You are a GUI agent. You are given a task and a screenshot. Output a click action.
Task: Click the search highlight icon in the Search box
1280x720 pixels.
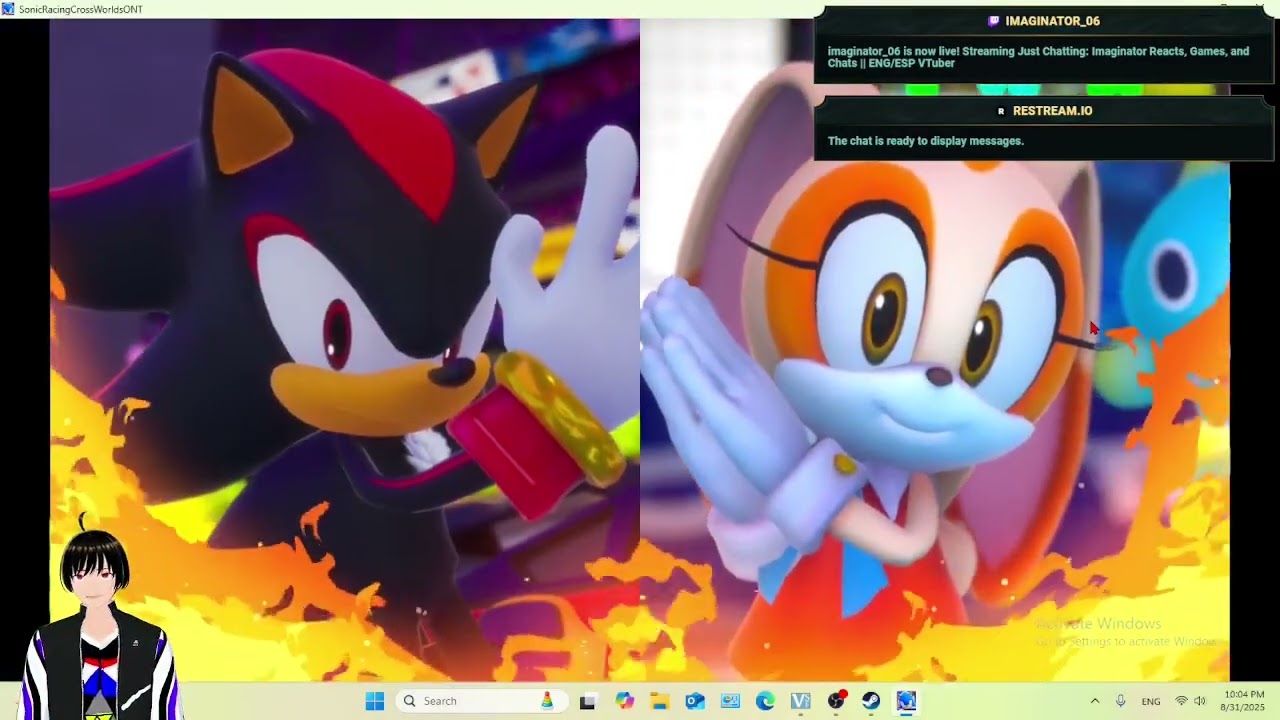547,701
